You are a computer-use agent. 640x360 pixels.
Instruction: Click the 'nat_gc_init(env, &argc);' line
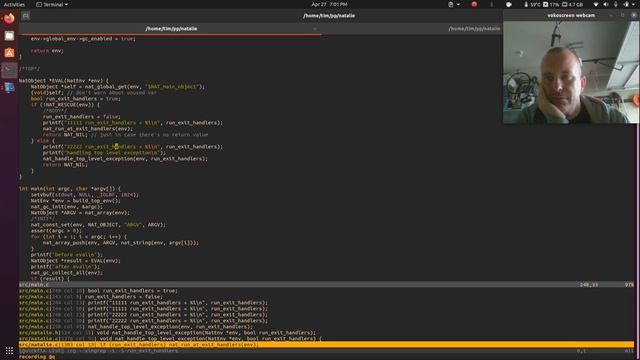point(67,207)
